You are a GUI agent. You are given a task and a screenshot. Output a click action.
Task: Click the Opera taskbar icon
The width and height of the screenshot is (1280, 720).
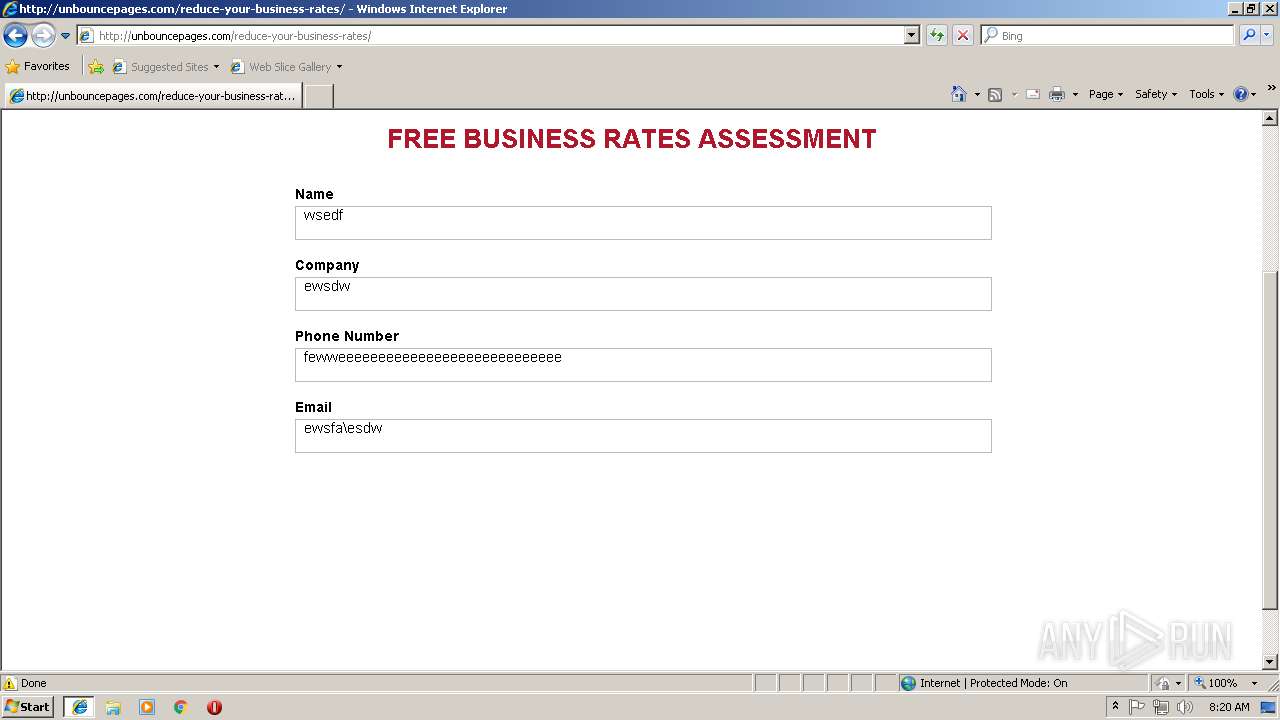point(214,707)
